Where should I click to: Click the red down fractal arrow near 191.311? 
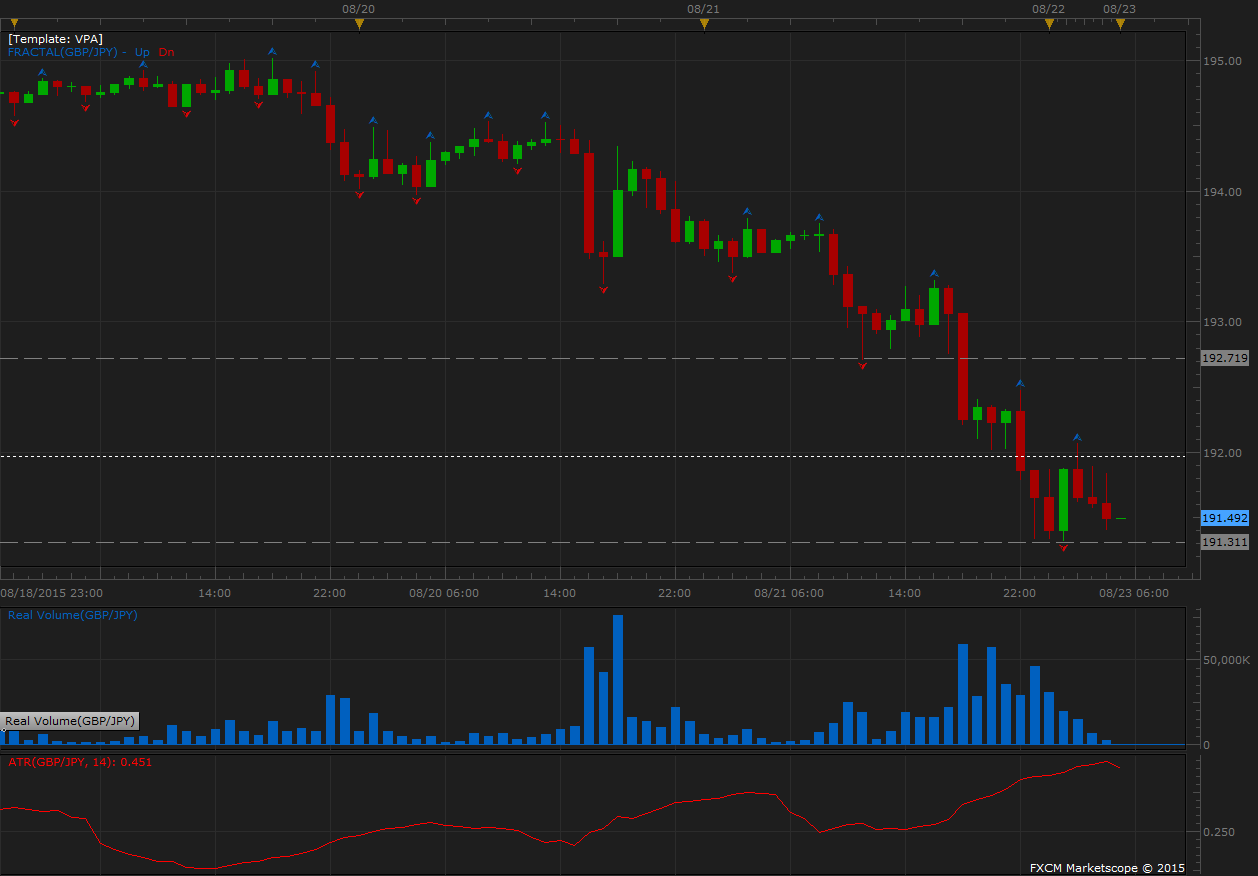click(1063, 548)
